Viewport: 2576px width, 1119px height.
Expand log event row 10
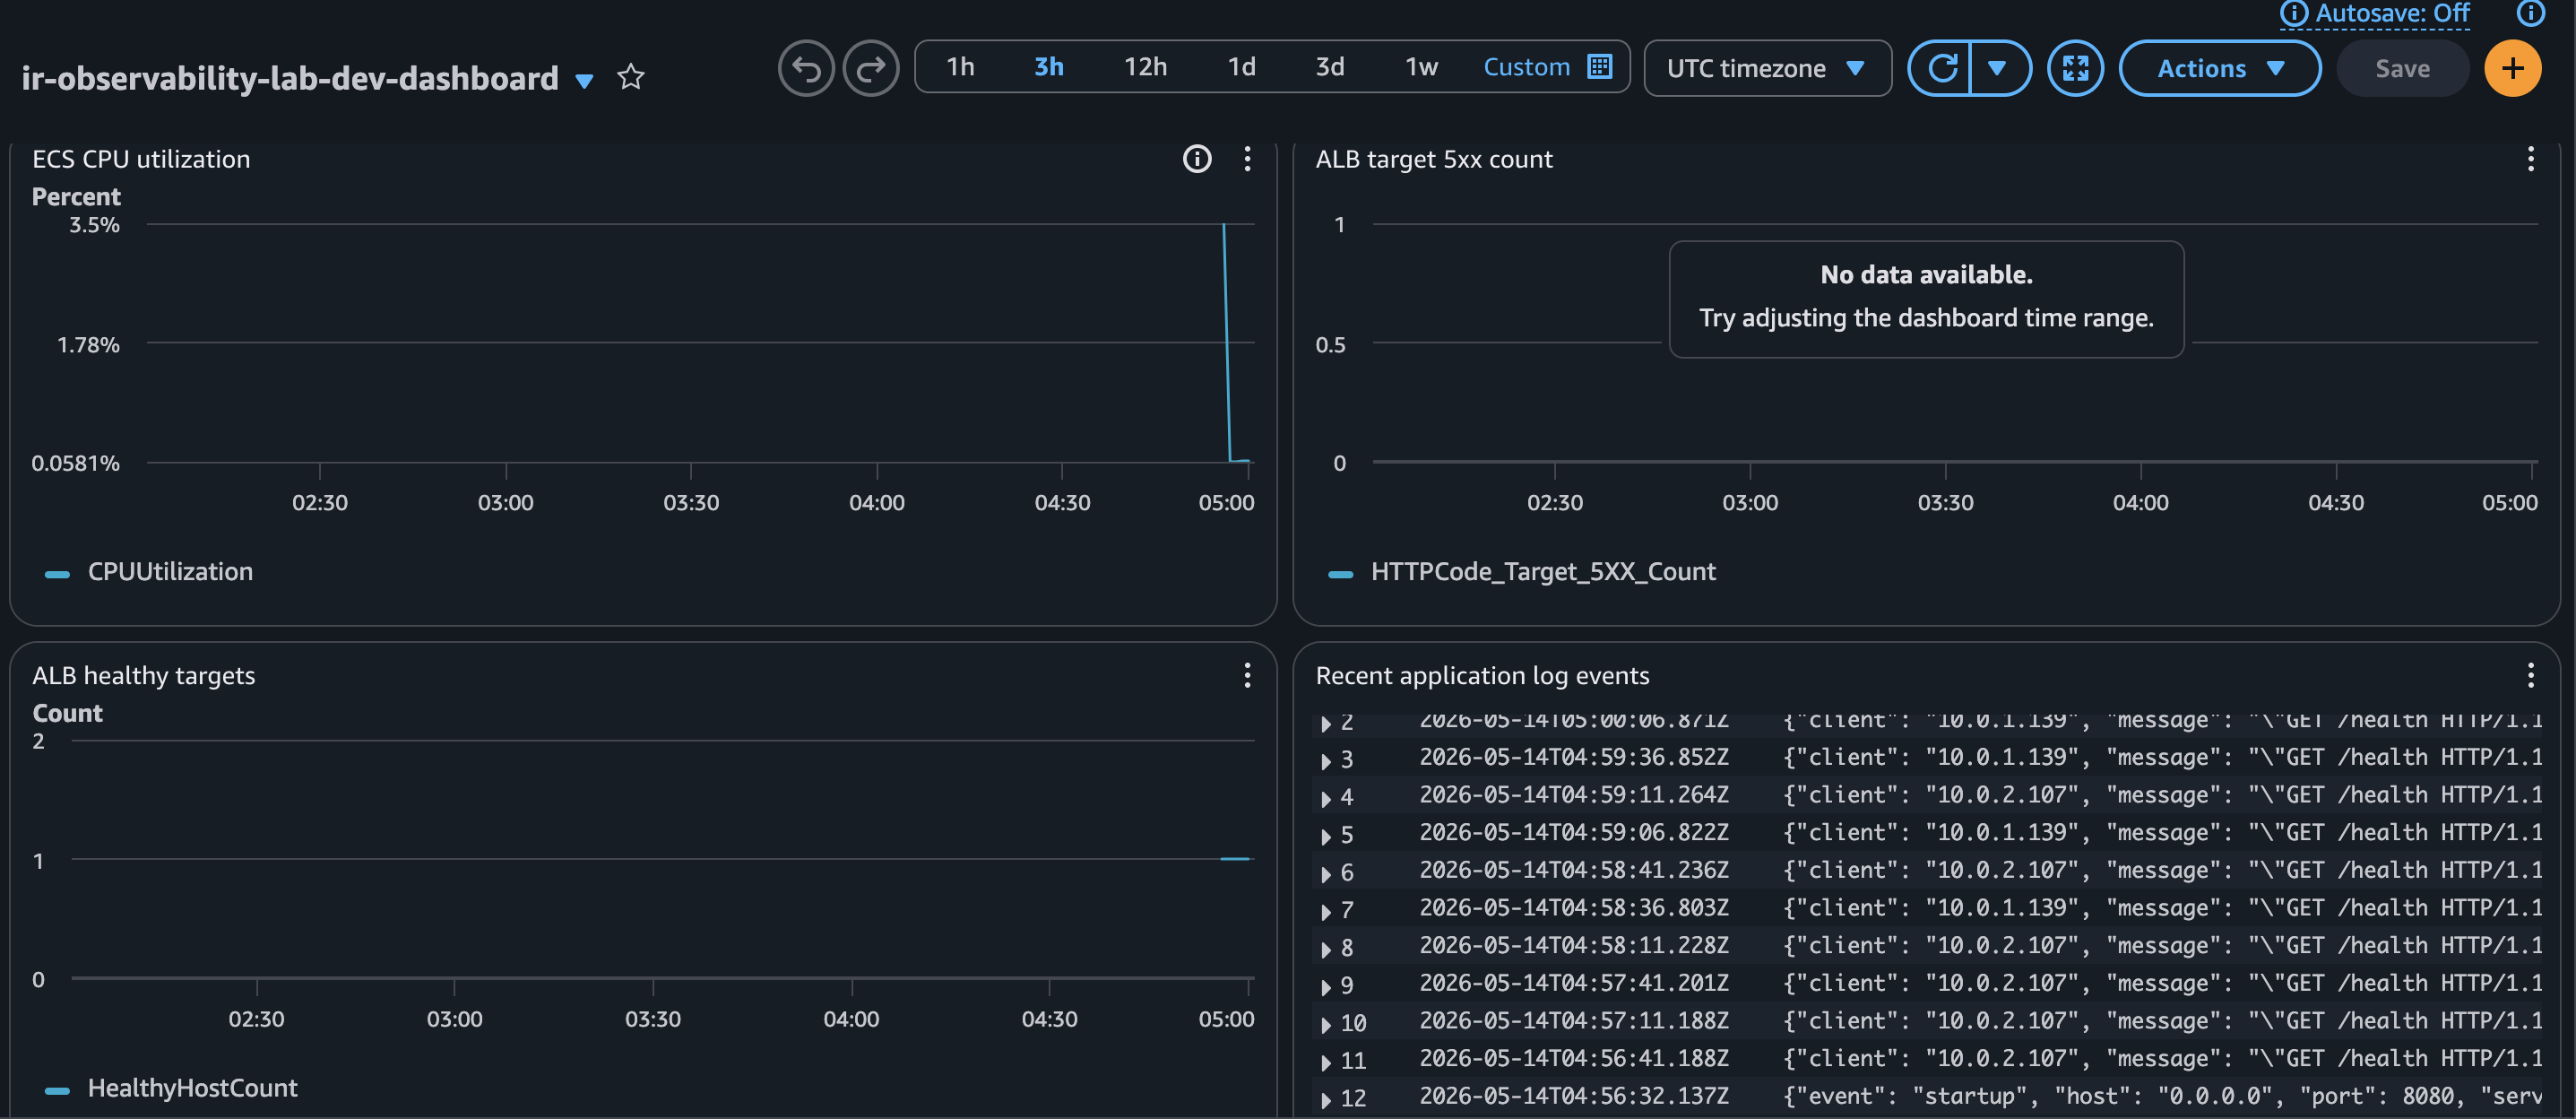click(x=1326, y=1024)
